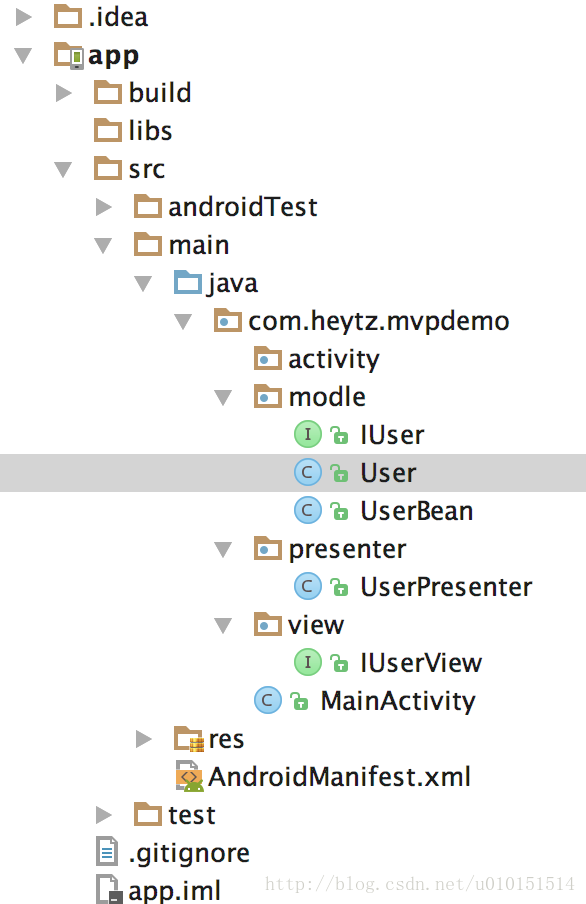586x904 pixels.
Task: Click the UserBean class icon
Action: 307,510
